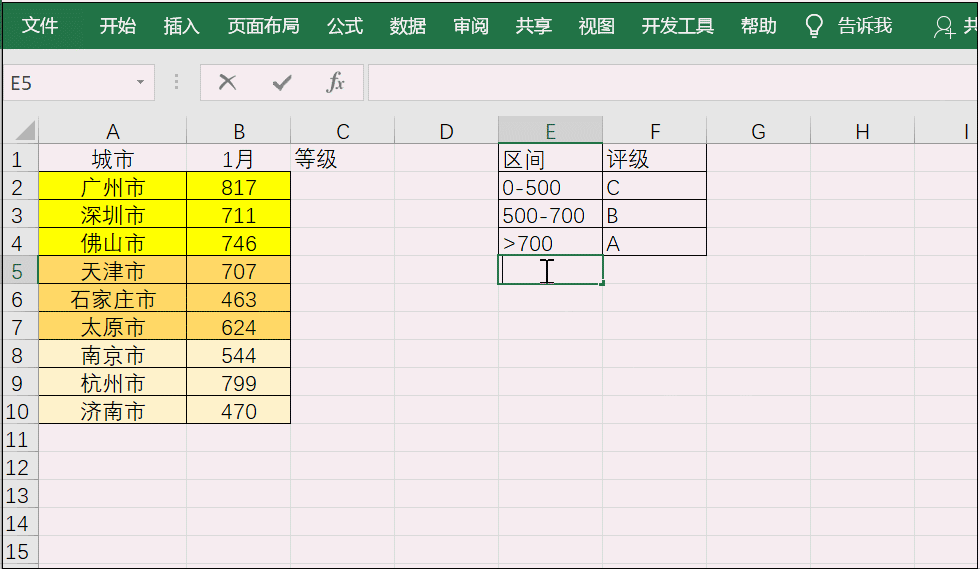
Task: Select column F header
Action: [x=655, y=131]
